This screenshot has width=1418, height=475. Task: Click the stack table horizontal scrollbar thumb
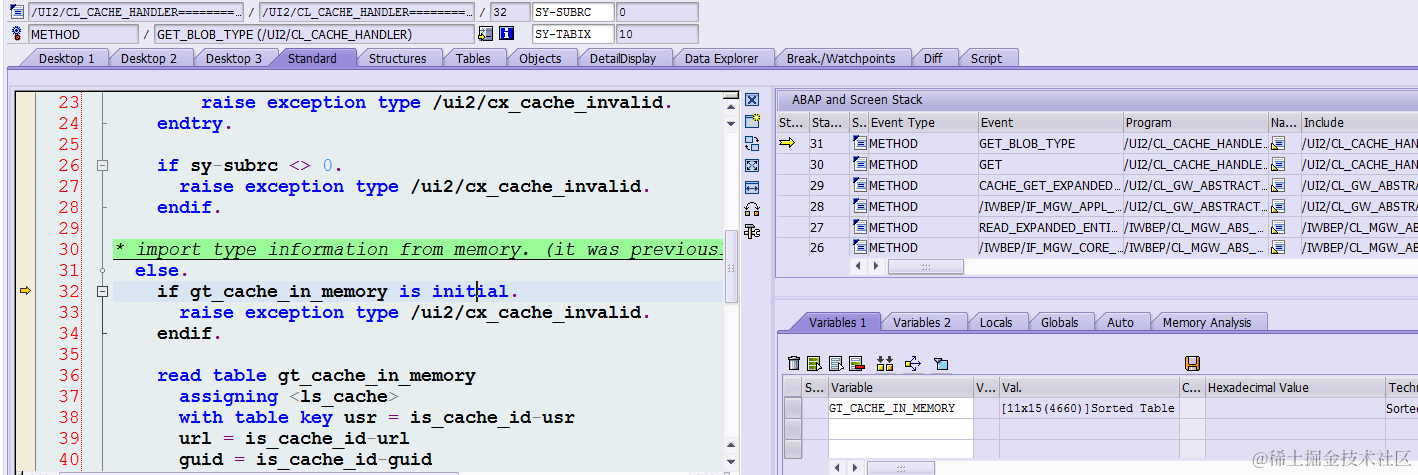[925, 267]
